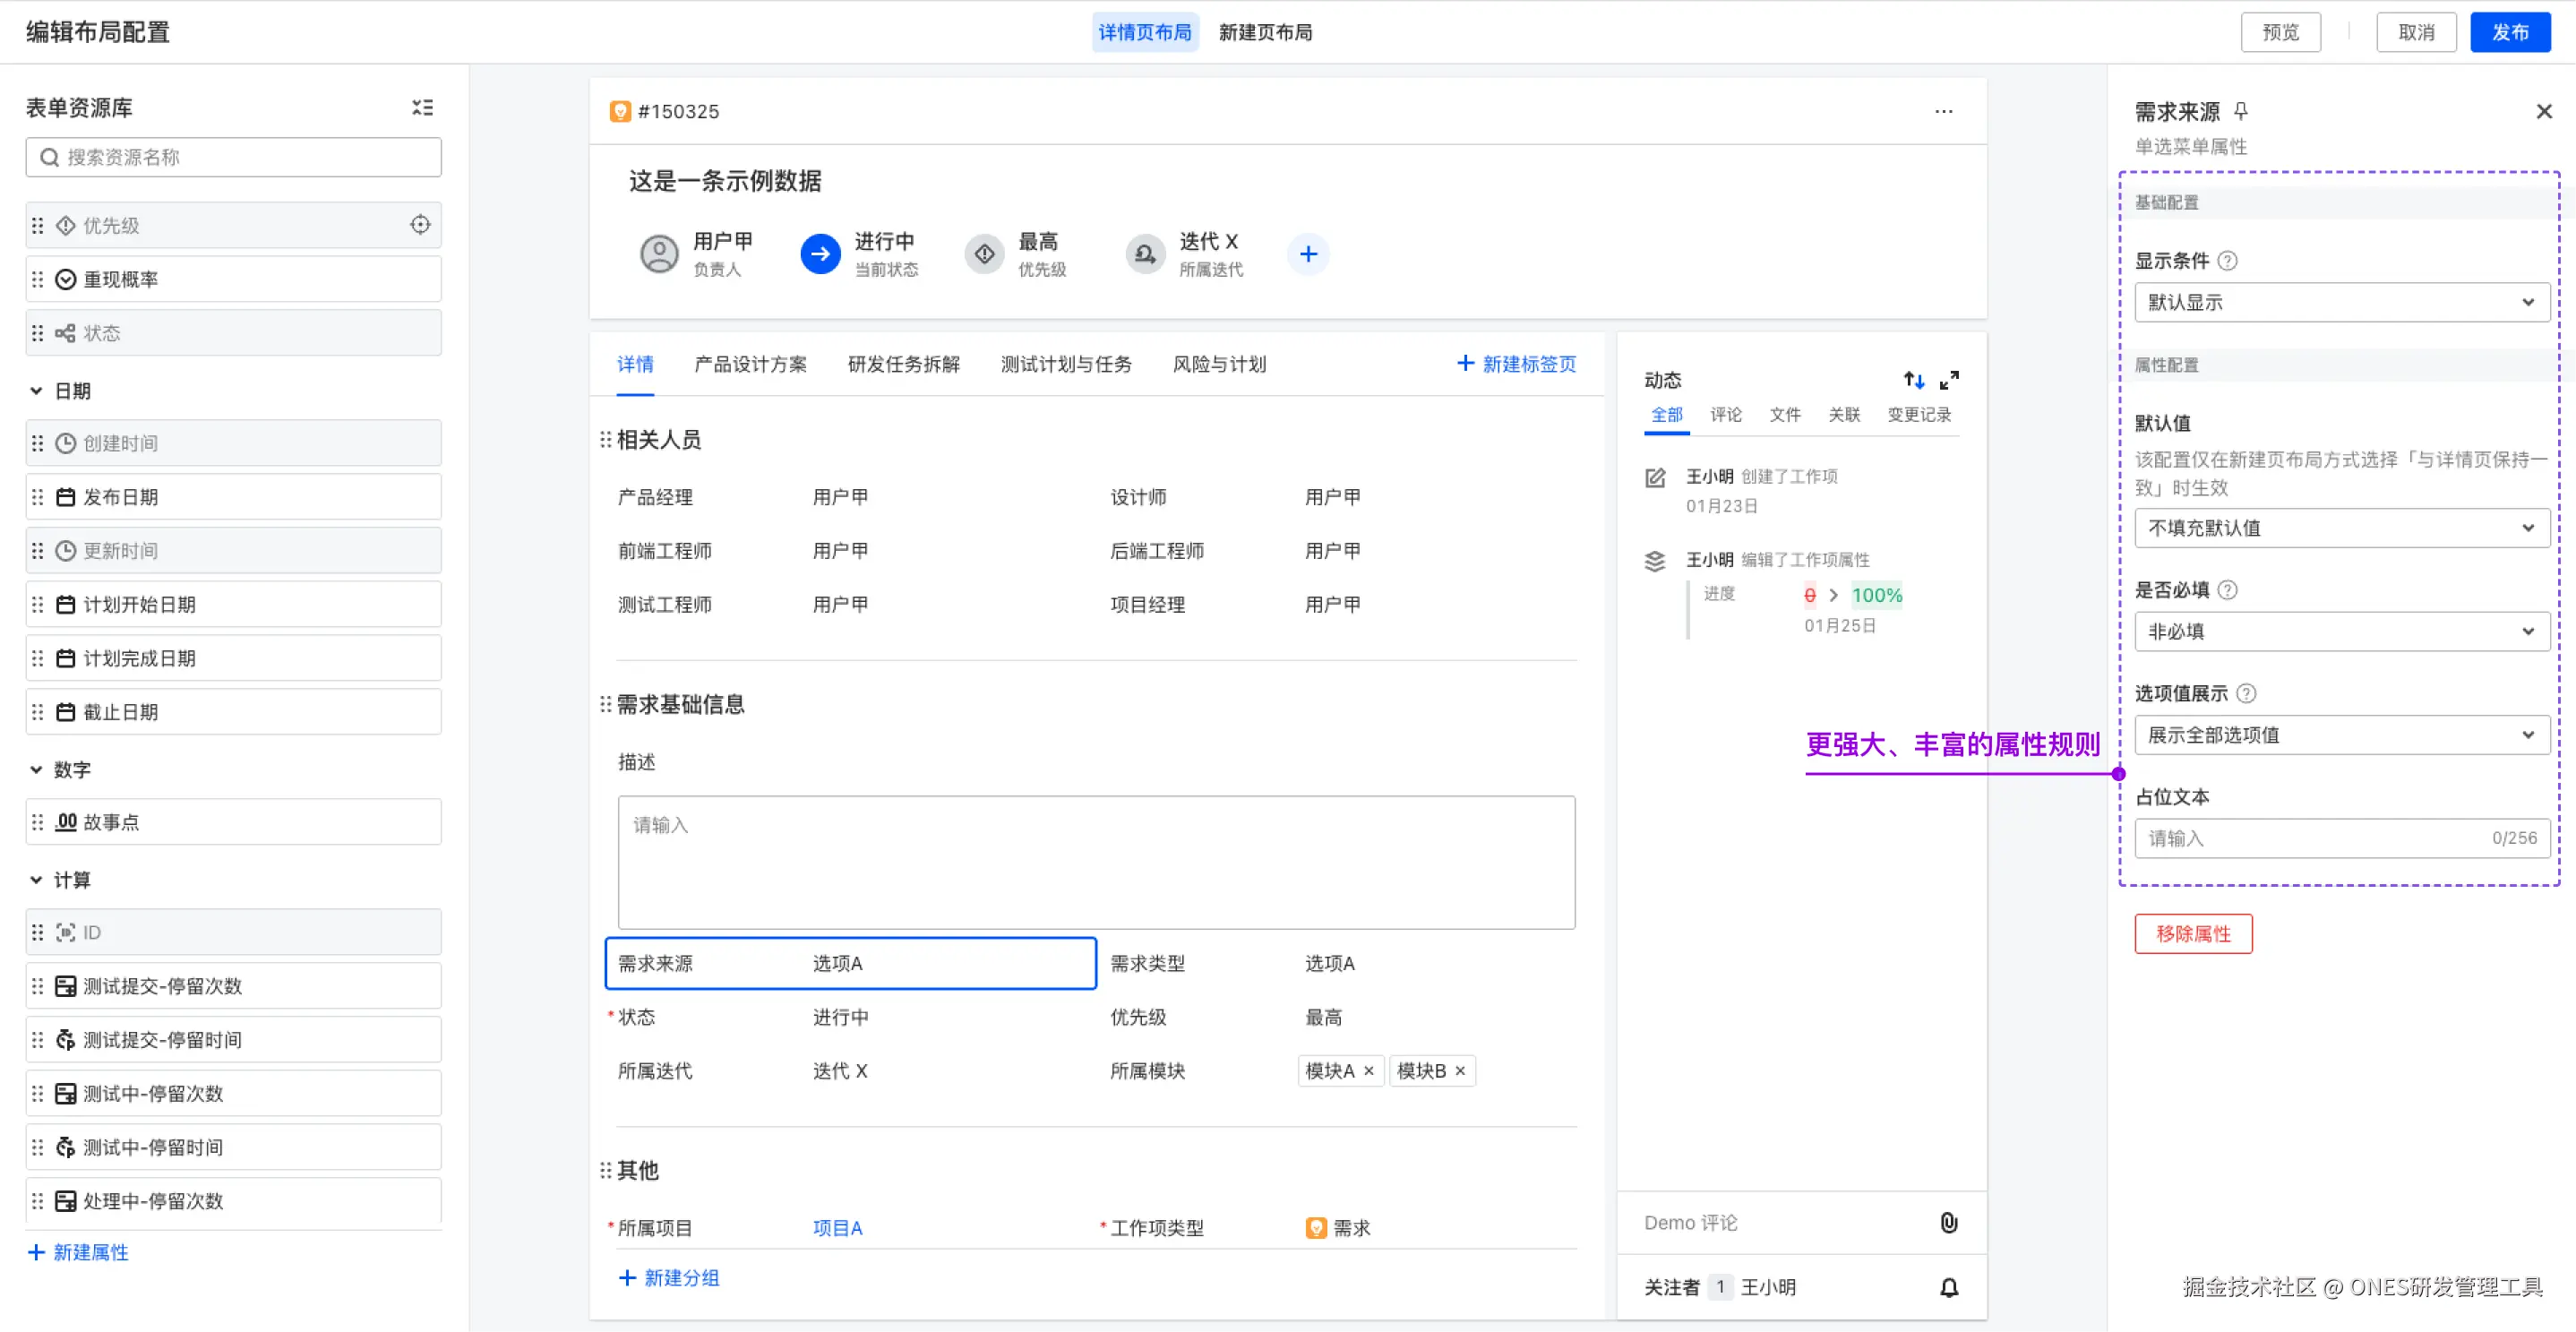
Task: Switch to the 新建页布局 tab
Action: coord(1265,32)
